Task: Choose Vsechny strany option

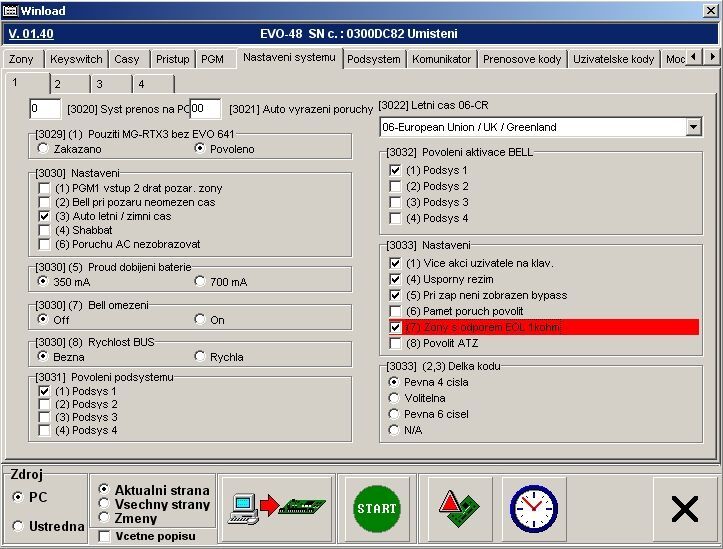Action: [x=104, y=505]
